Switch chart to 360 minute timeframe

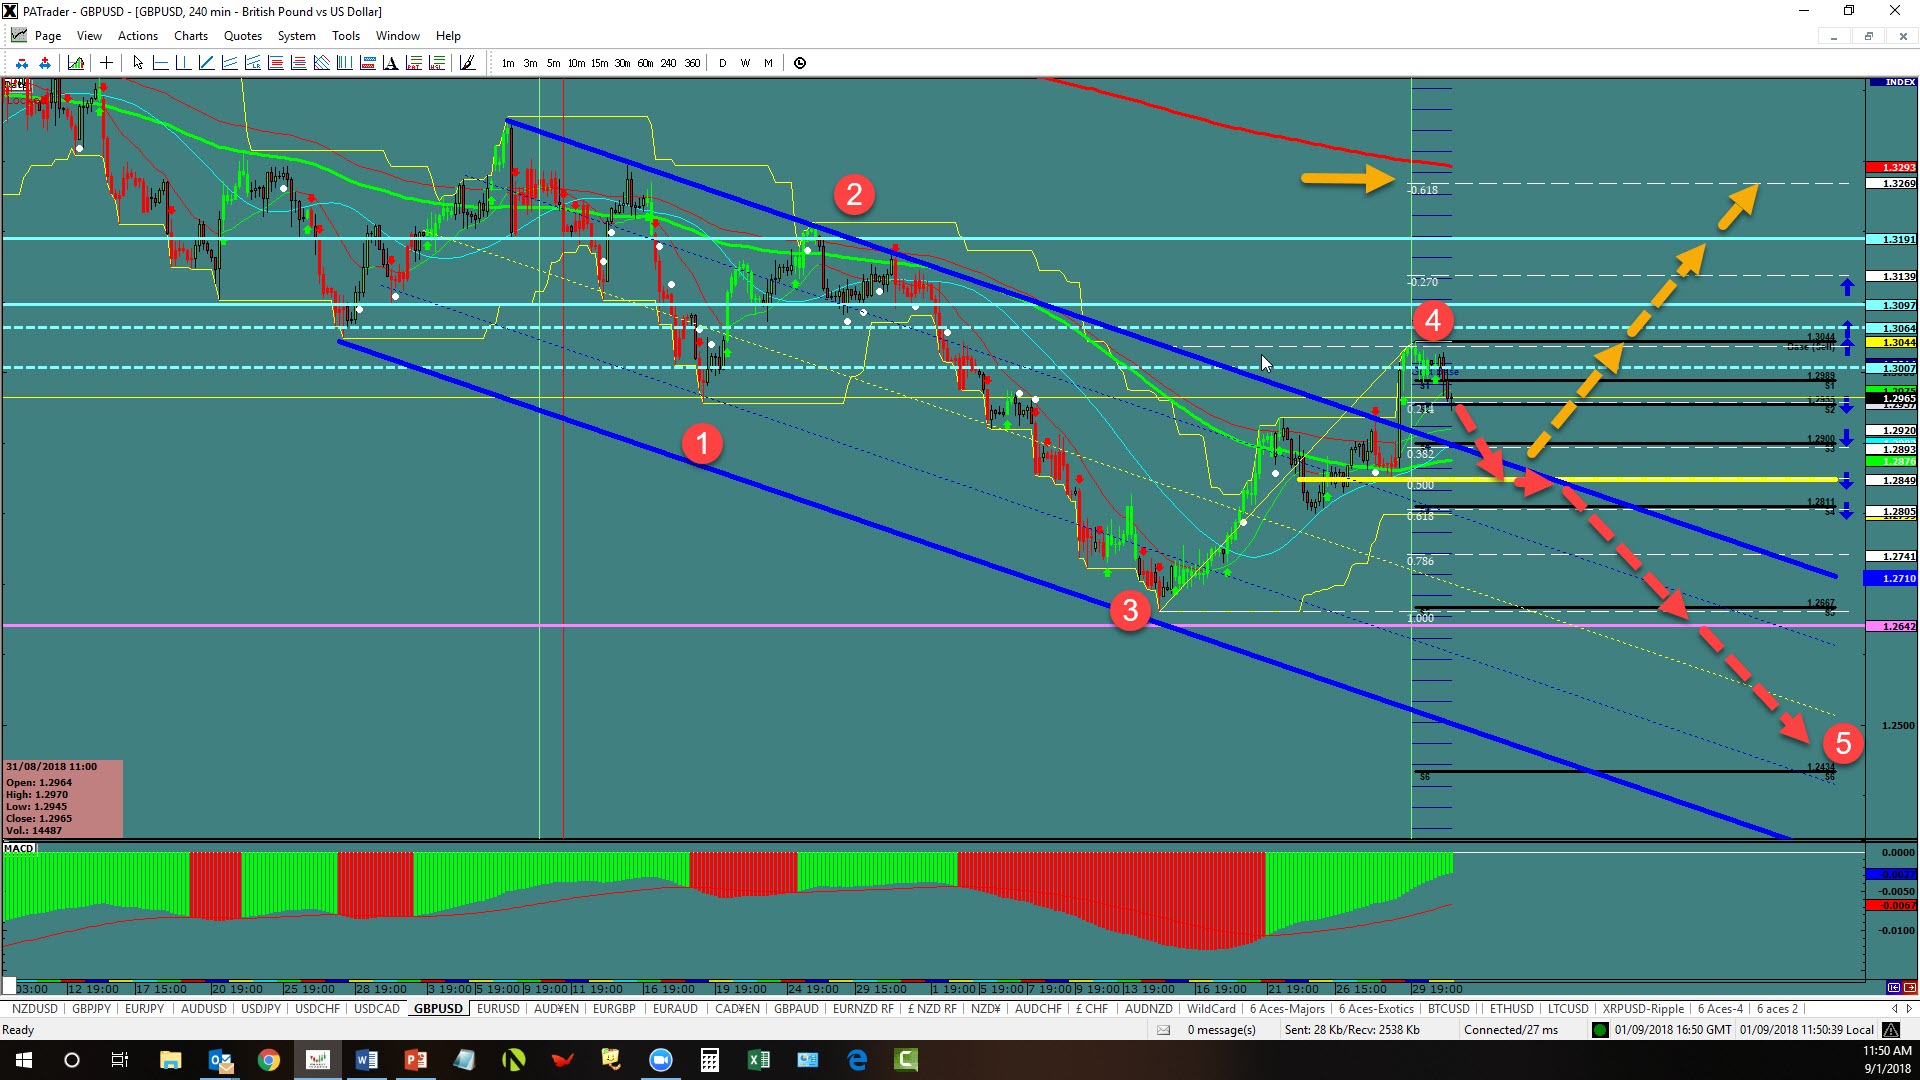point(692,63)
